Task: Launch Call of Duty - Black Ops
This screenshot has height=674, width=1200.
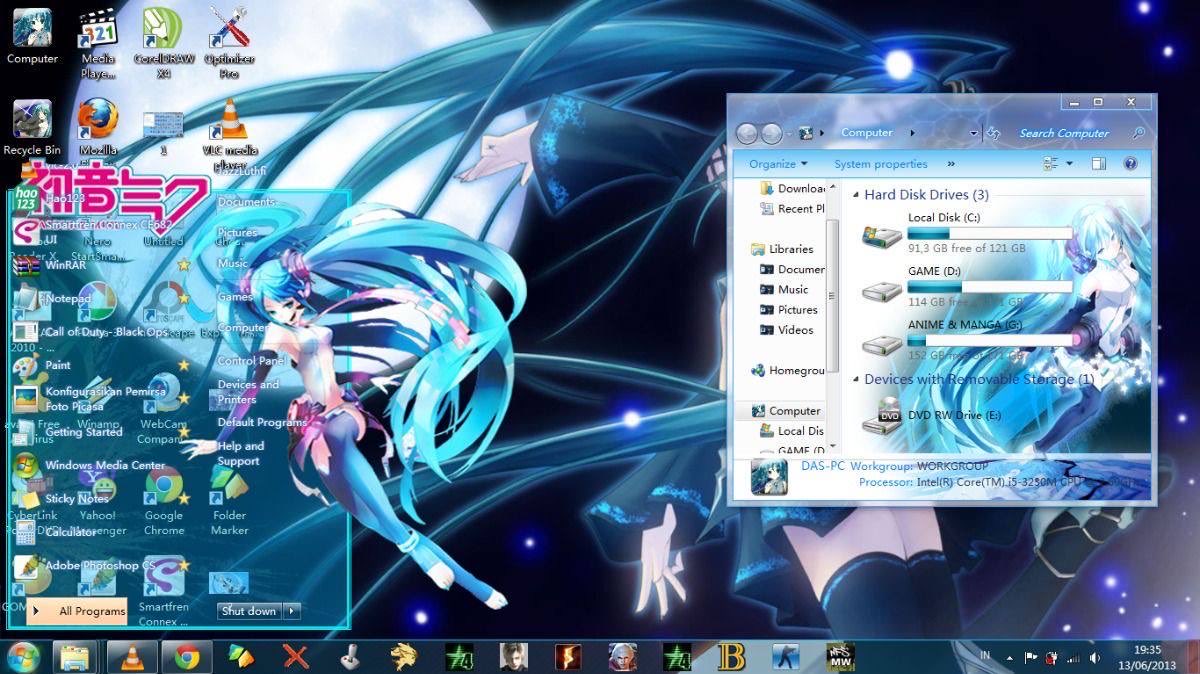Action: click(92, 332)
